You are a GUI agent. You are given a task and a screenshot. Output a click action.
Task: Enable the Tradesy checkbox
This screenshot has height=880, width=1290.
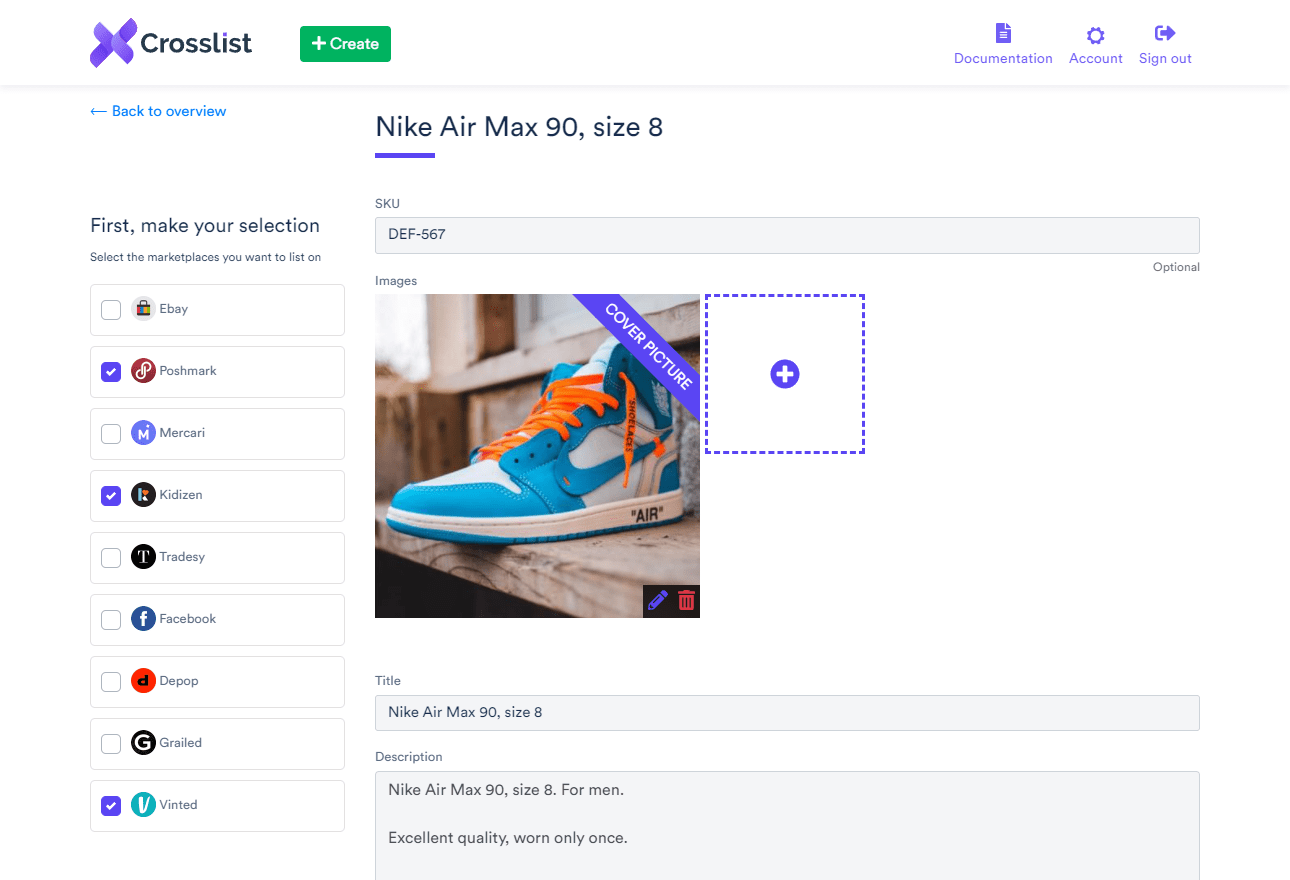click(111, 558)
